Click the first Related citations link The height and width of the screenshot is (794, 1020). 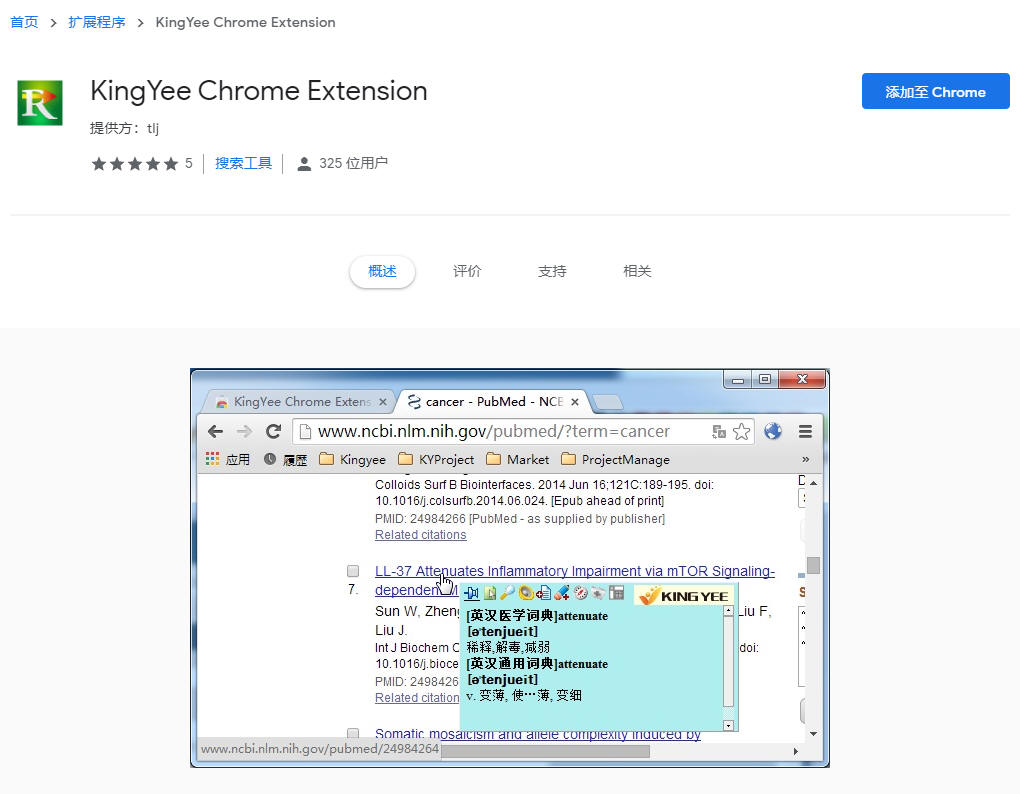point(420,535)
